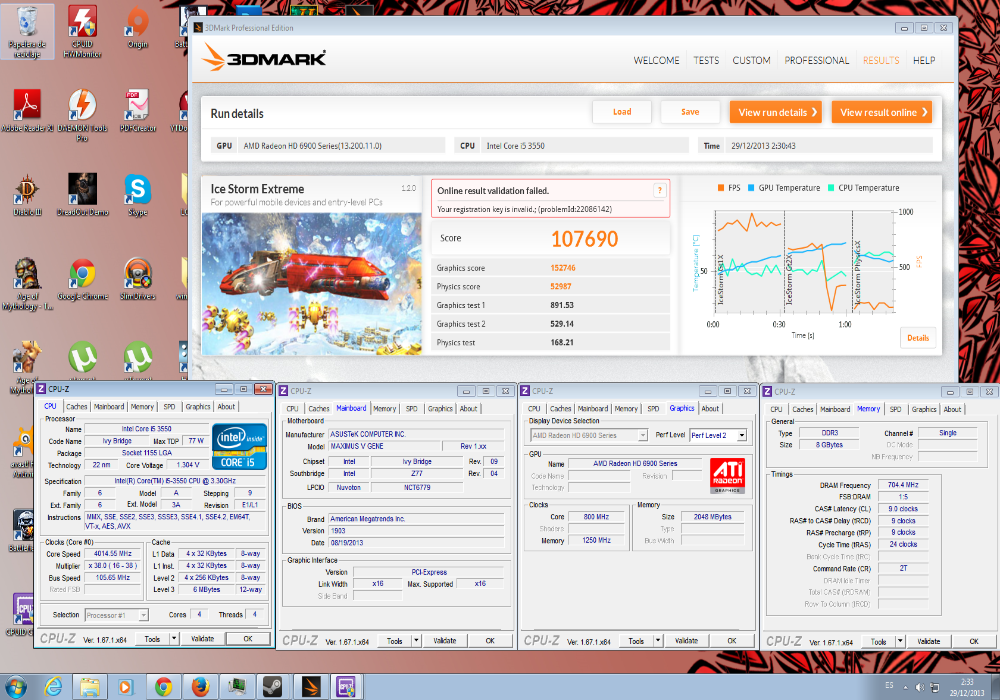
Task: Click the Save button in Run details
Action: [x=690, y=112]
